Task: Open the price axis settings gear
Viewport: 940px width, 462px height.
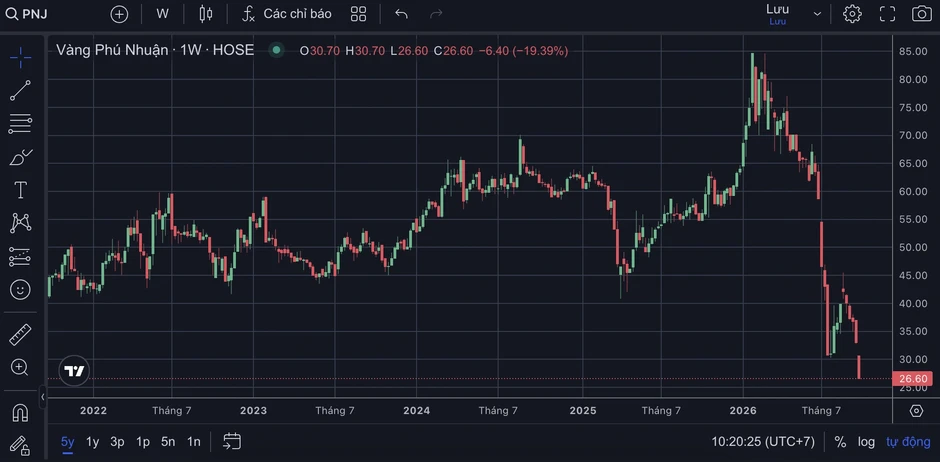Action: pos(916,410)
